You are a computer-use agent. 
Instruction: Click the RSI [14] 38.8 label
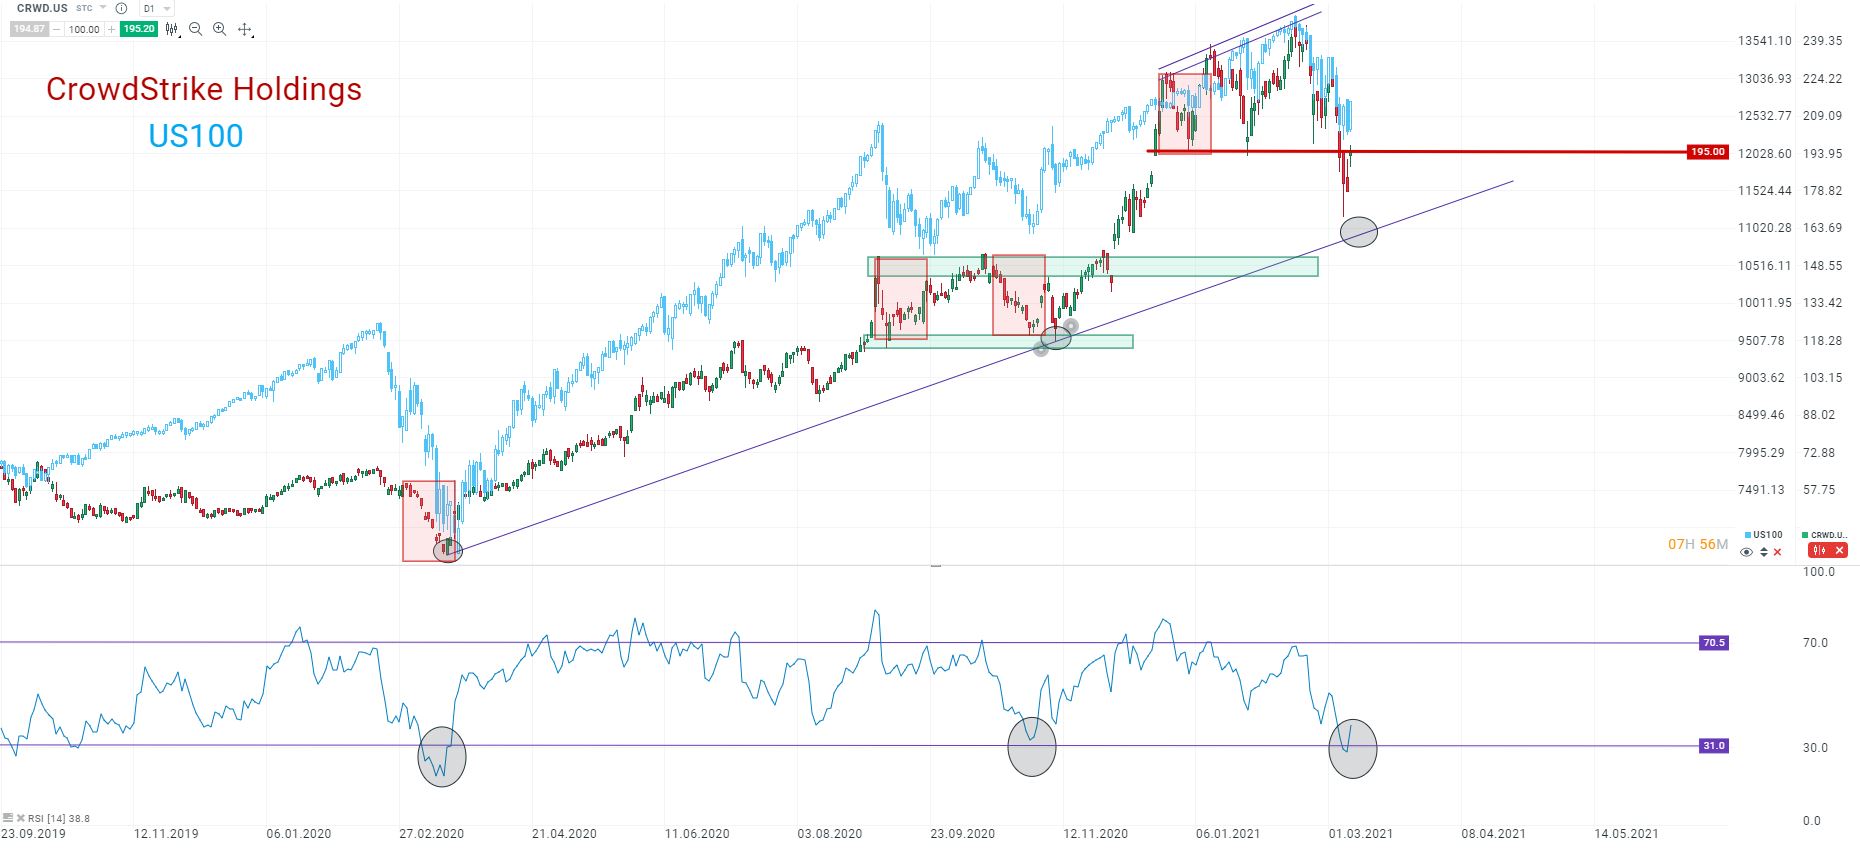(x=58, y=818)
